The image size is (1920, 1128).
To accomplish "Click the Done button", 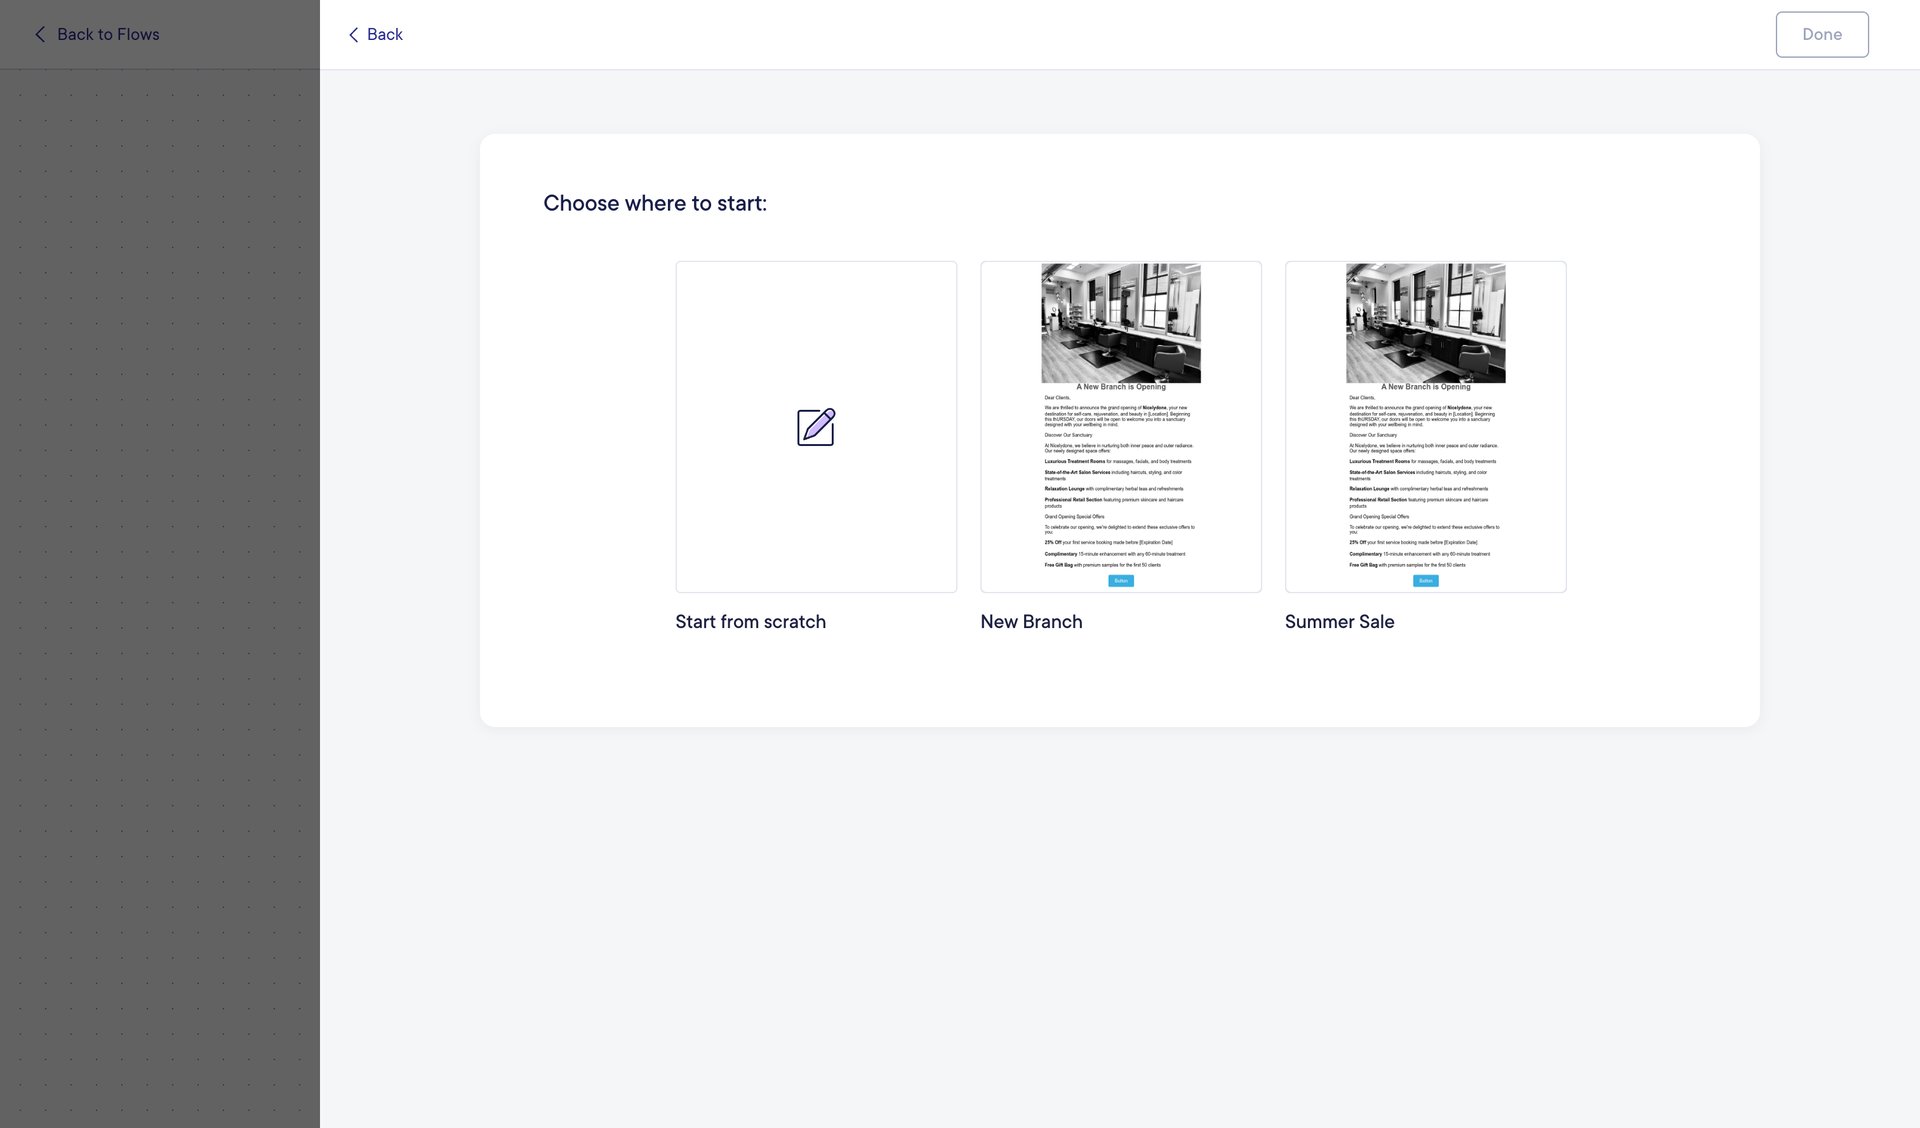I will tap(1821, 34).
